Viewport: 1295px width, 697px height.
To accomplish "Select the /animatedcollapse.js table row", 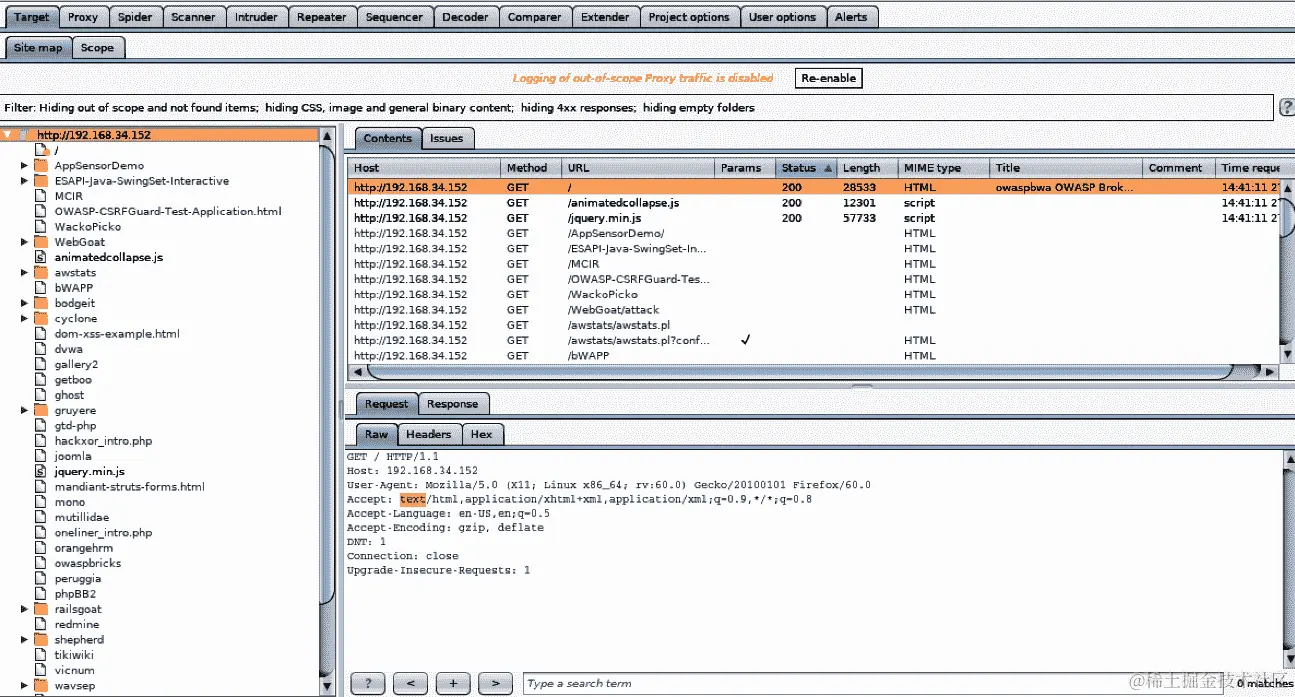I will point(814,203).
